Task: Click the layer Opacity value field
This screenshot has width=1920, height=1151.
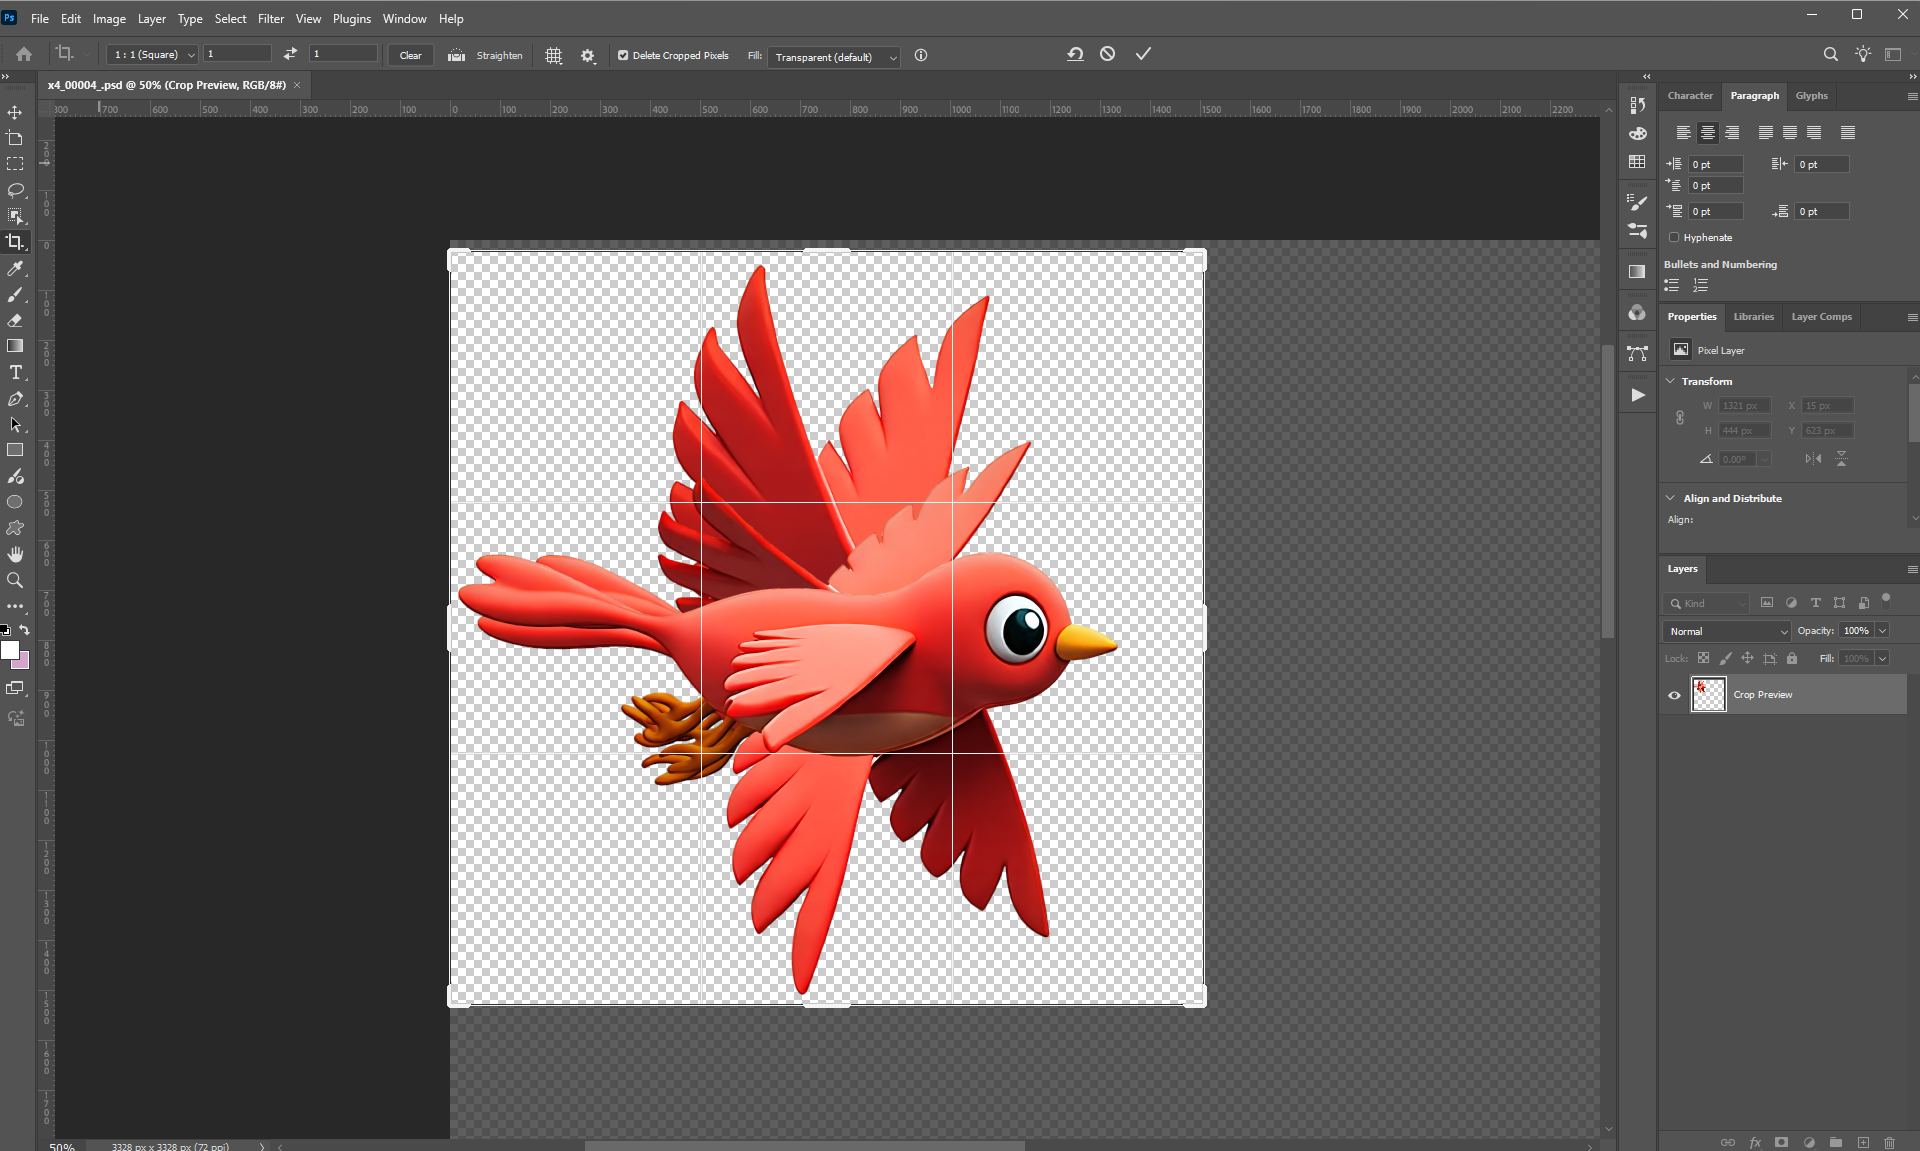Action: click(1856, 631)
